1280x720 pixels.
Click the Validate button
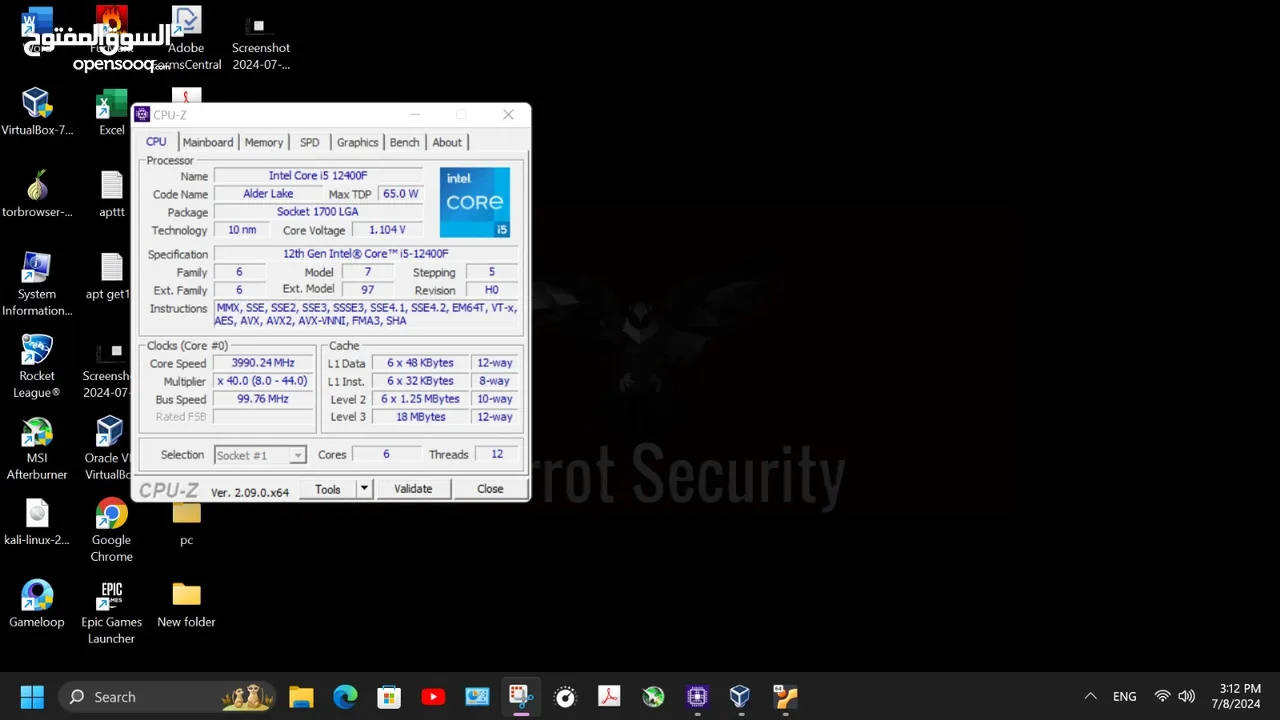tap(413, 489)
